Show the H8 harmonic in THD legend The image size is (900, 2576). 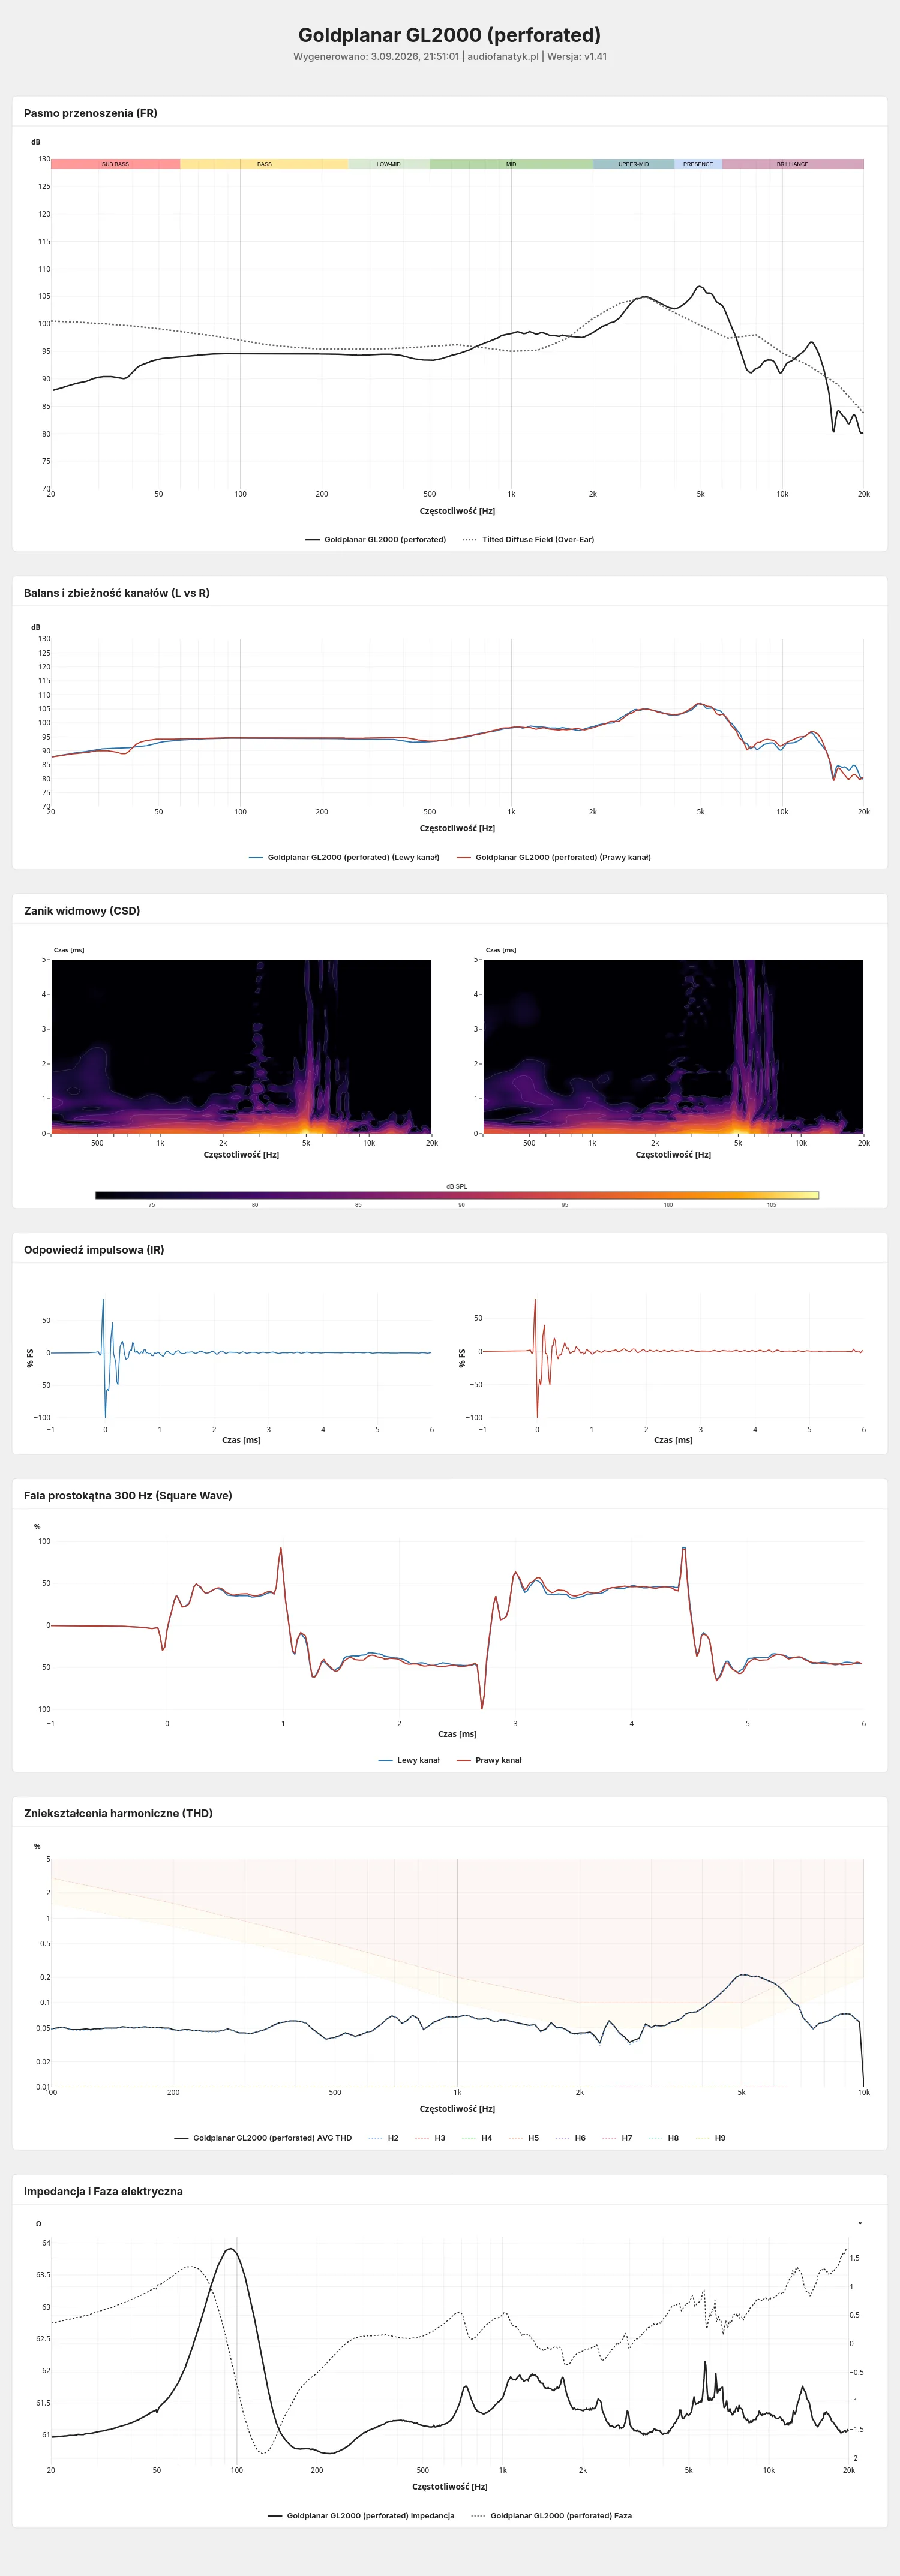[x=664, y=2138]
